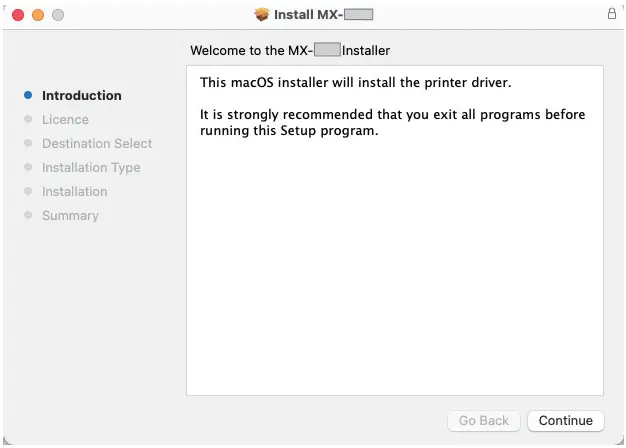Choose the Destination Select step
This screenshot has height=448, width=626.
click(x=97, y=144)
